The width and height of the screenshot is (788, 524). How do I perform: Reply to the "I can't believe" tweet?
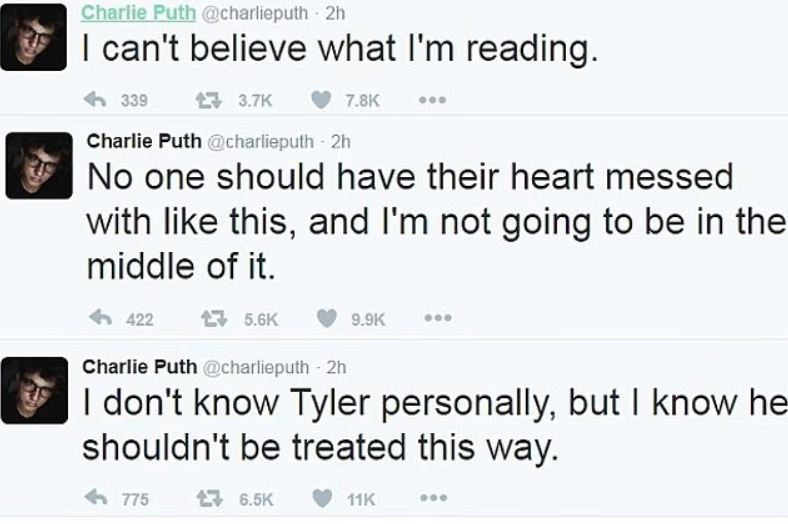tap(94, 99)
